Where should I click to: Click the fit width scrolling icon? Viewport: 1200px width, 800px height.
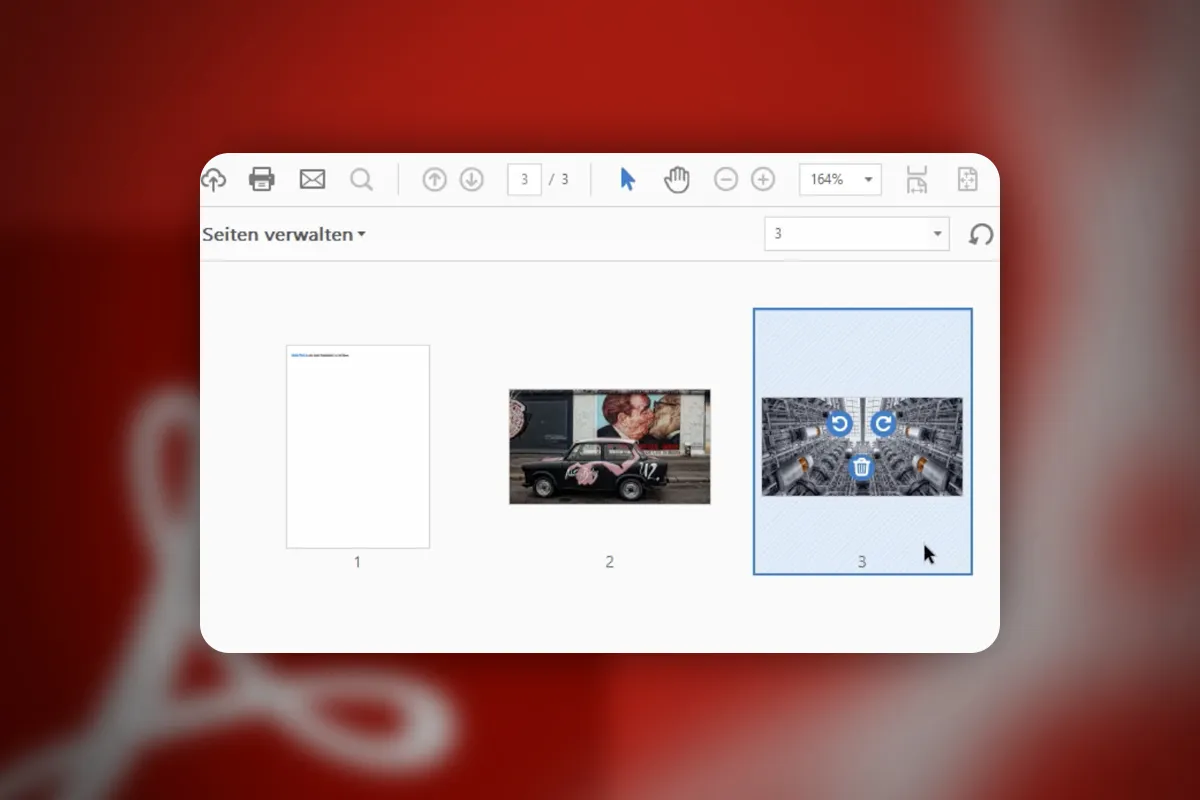pos(917,179)
